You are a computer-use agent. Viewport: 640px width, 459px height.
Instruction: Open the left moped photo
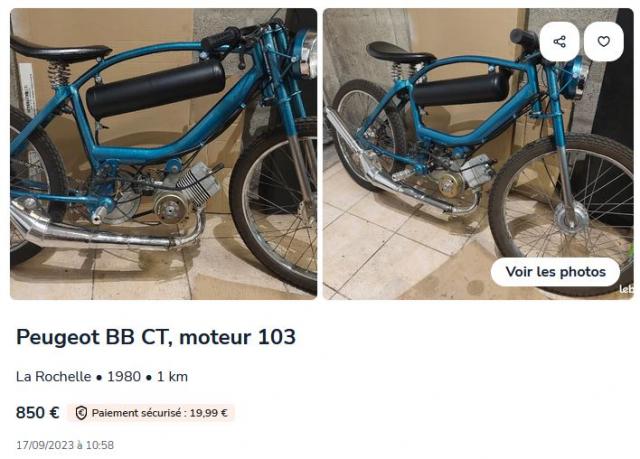(x=163, y=154)
